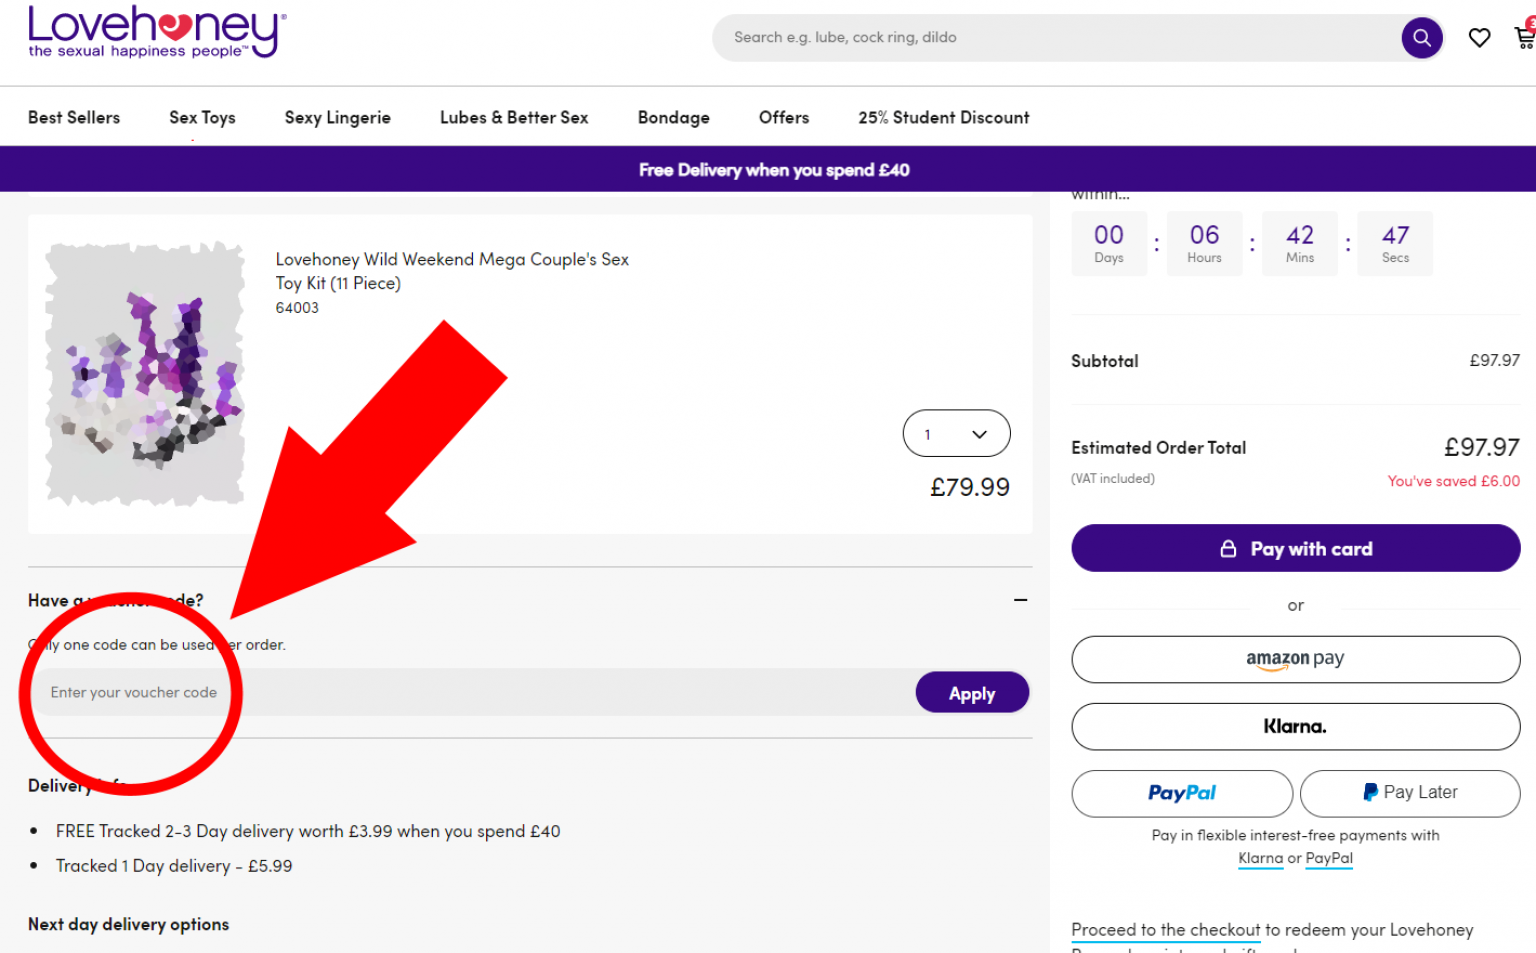This screenshot has height=953, width=1536.
Task: Click the Lovehoney logo
Action: pyautogui.click(x=157, y=32)
